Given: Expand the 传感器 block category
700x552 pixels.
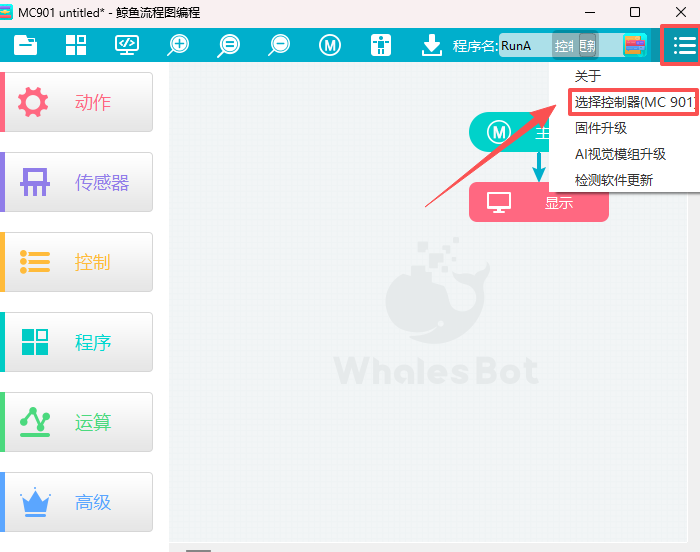Looking at the screenshot, I should (78, 182).
